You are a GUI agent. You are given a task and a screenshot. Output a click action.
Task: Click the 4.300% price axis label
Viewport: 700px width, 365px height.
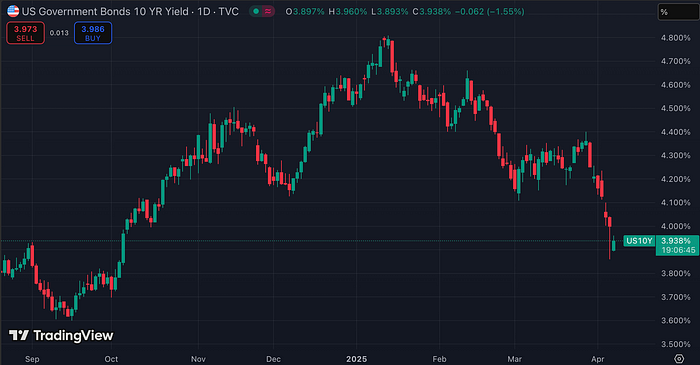click(675, 156)
